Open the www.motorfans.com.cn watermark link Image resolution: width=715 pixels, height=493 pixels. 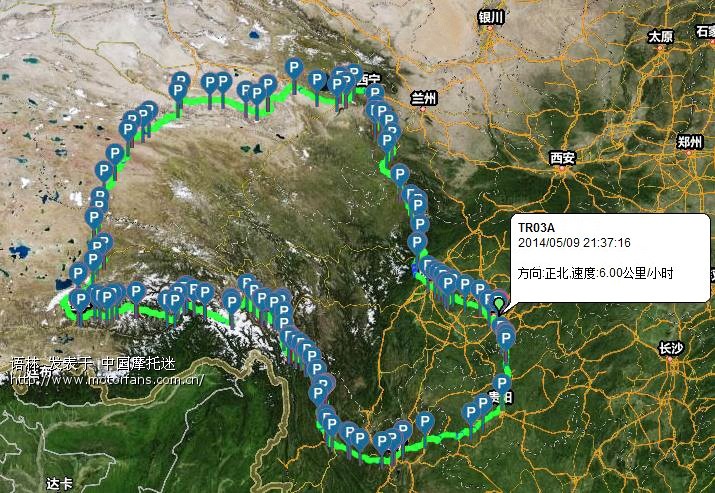coord(106,379)
